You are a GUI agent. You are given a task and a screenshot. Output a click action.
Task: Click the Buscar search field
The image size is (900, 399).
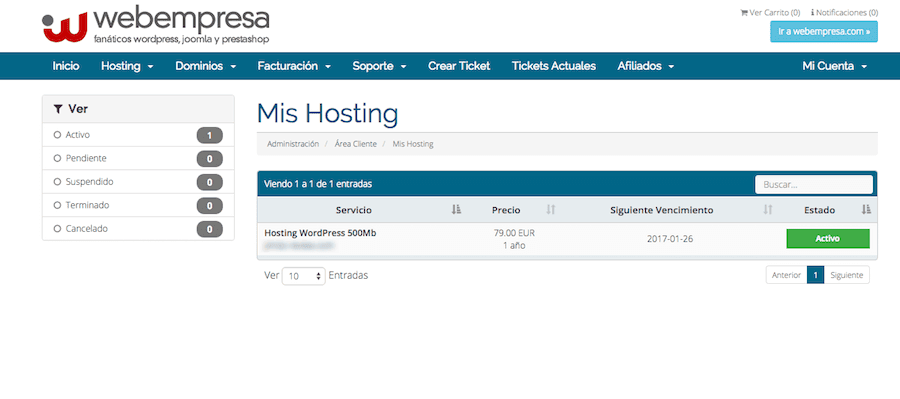(814, 185)
